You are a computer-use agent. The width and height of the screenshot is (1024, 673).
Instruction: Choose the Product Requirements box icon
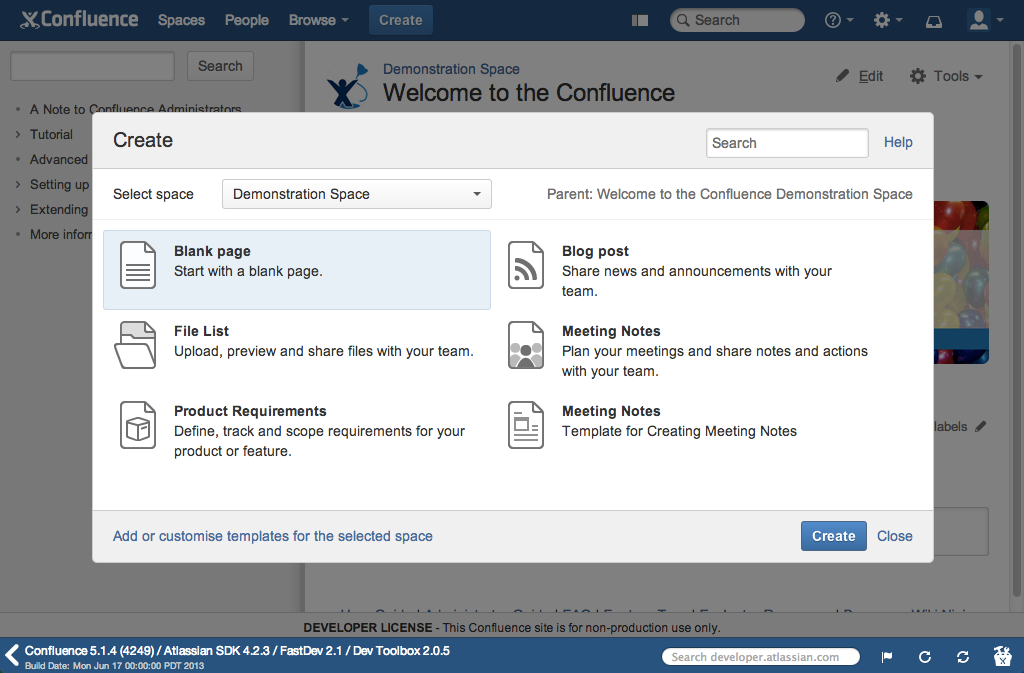click(x=138, y=425)
